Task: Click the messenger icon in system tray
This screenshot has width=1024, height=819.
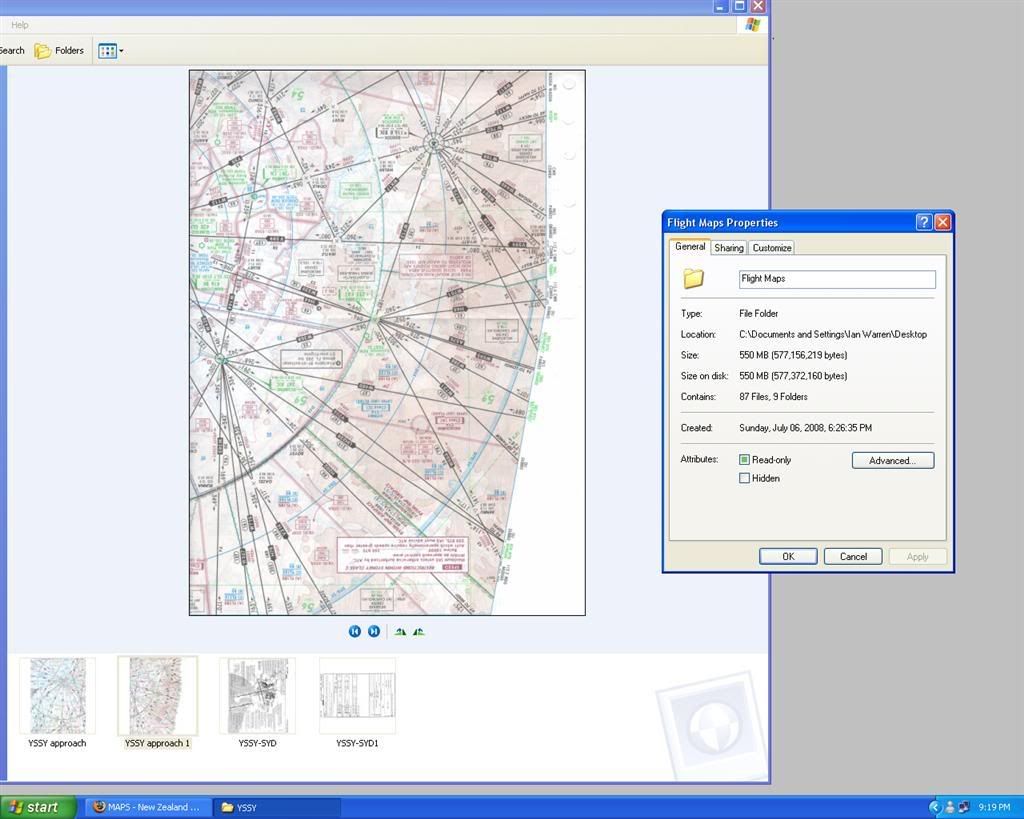Action: pos(949,807)
